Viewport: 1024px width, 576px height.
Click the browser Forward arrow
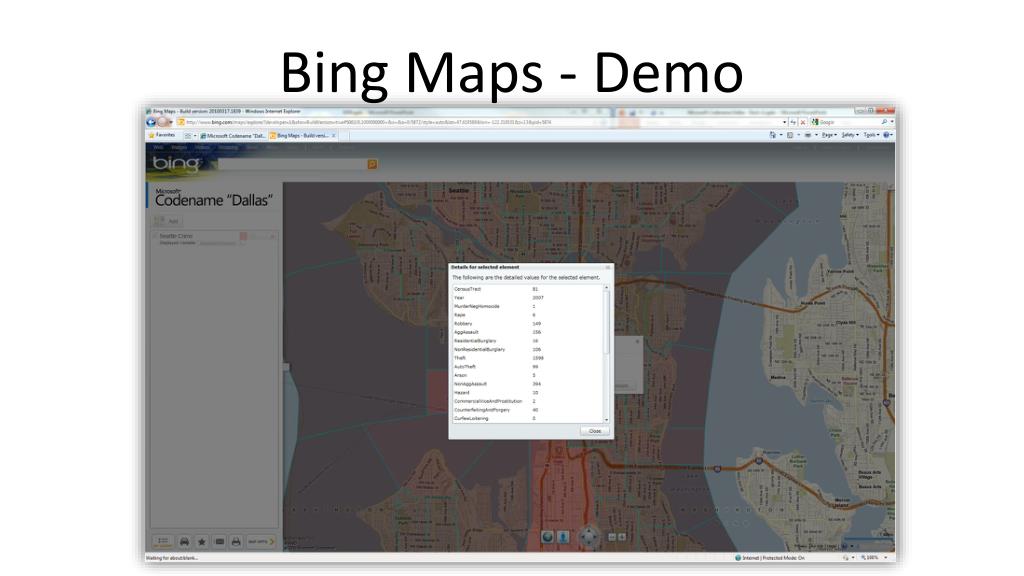coord(163,122)
